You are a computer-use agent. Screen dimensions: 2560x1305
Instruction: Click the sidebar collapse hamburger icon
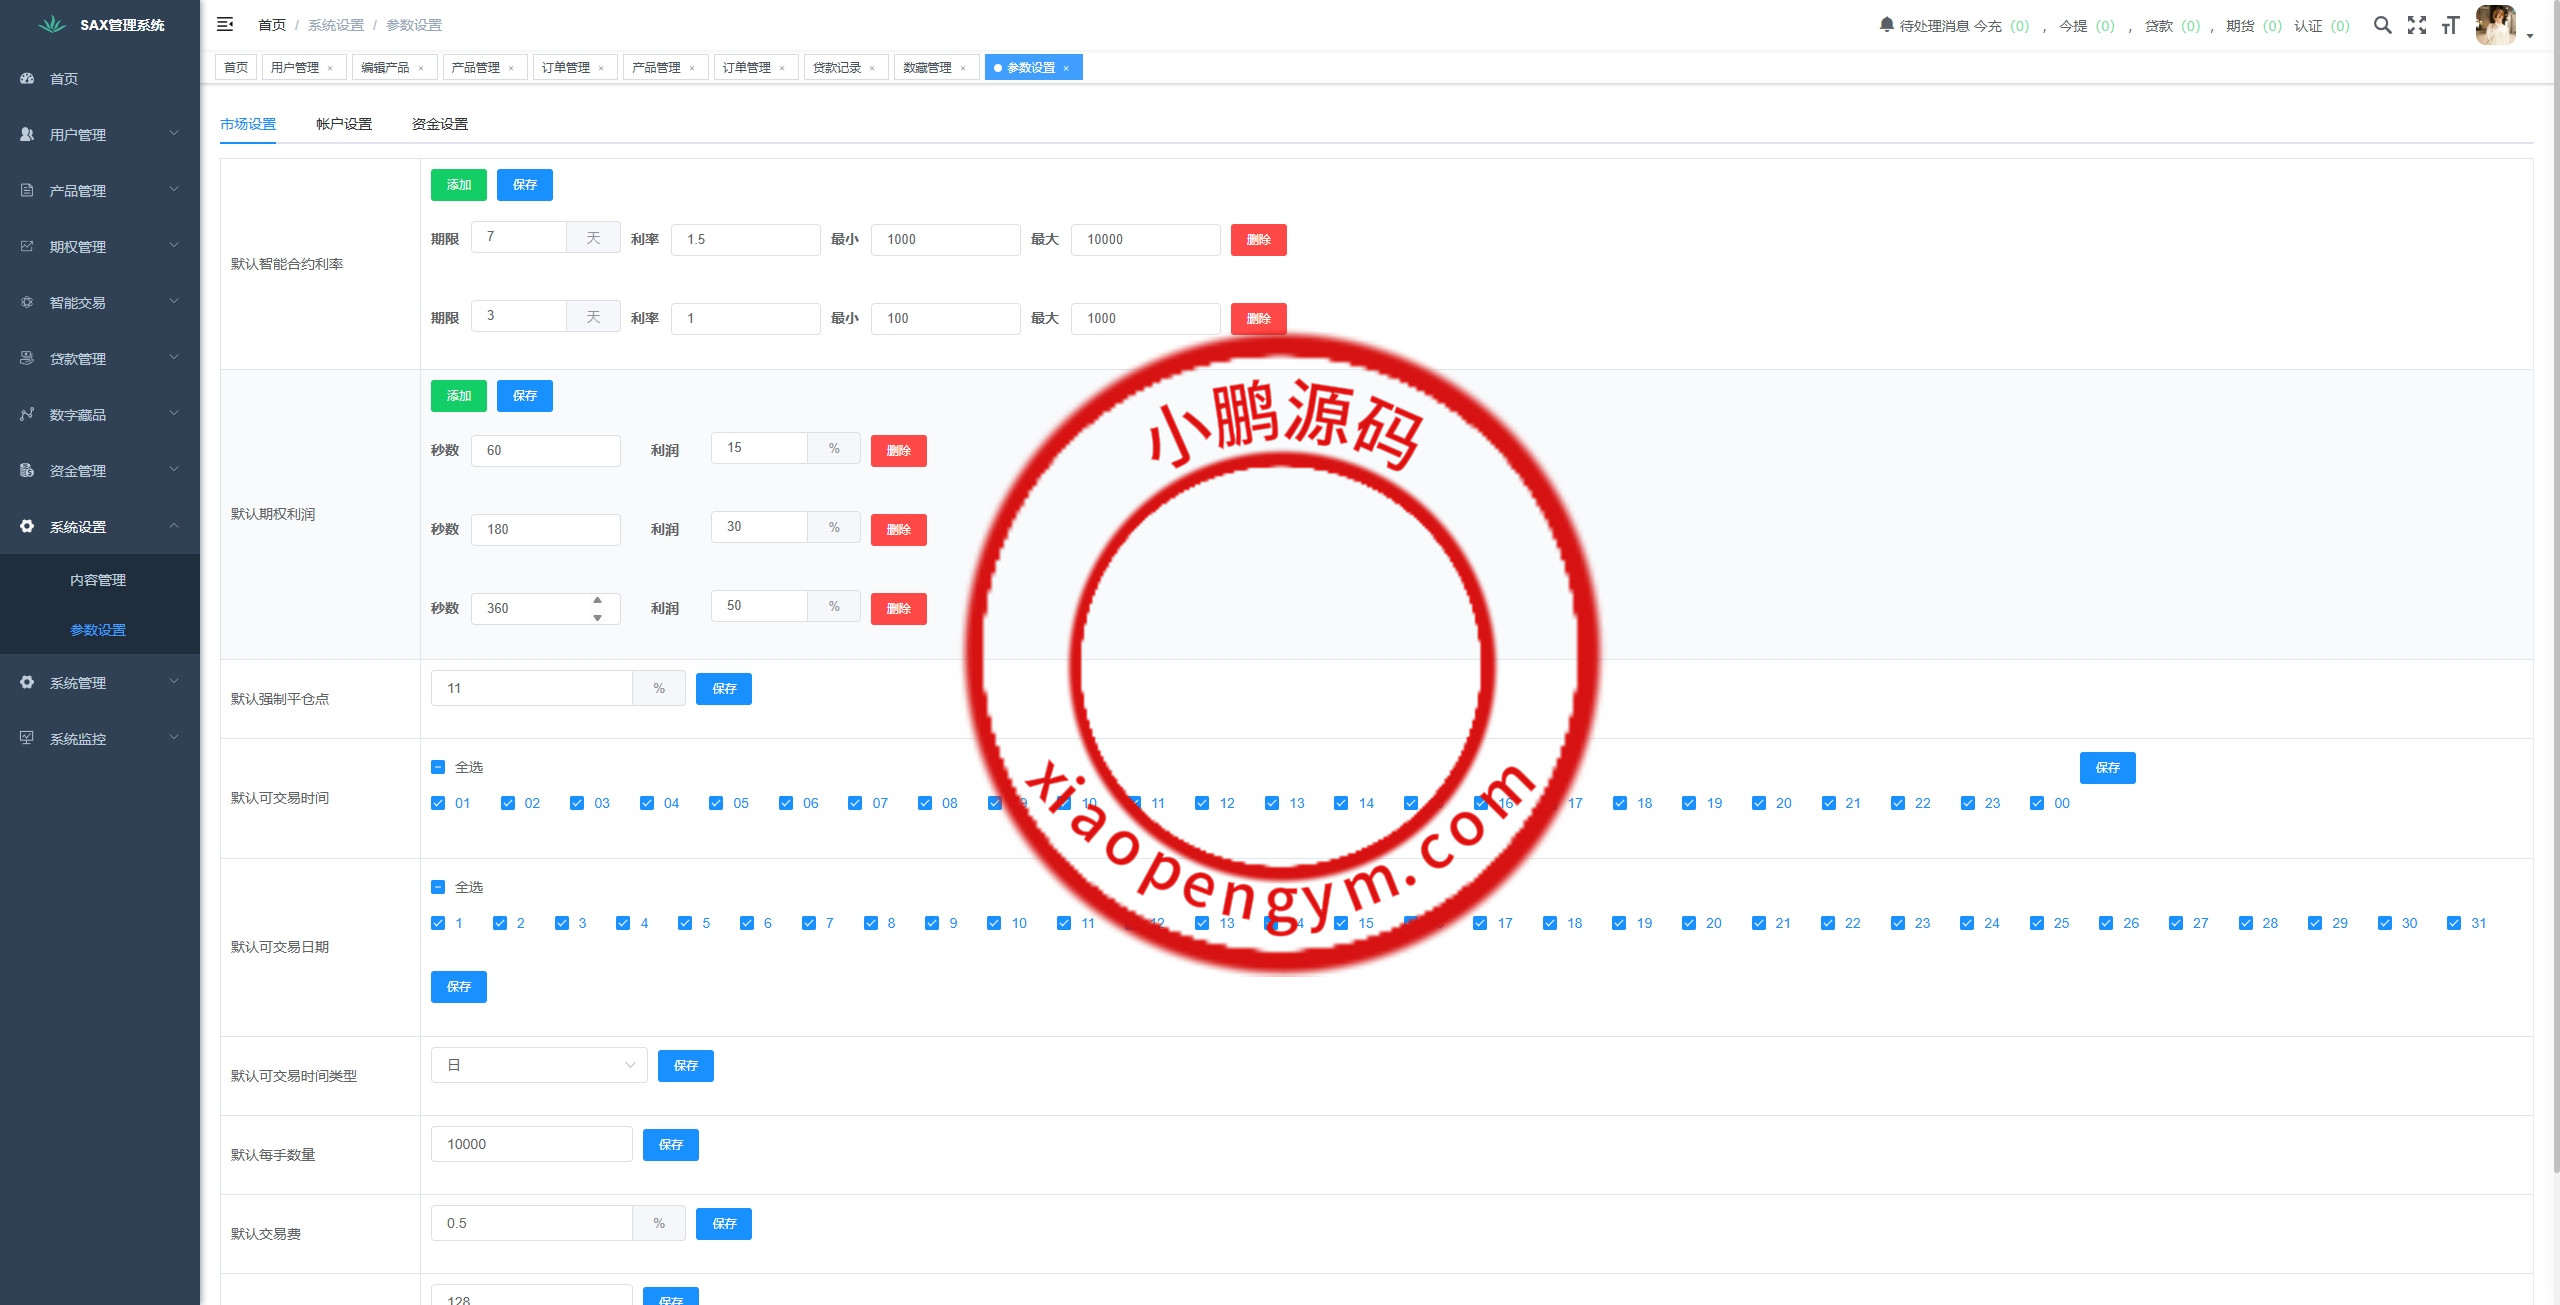click(225, 24)
